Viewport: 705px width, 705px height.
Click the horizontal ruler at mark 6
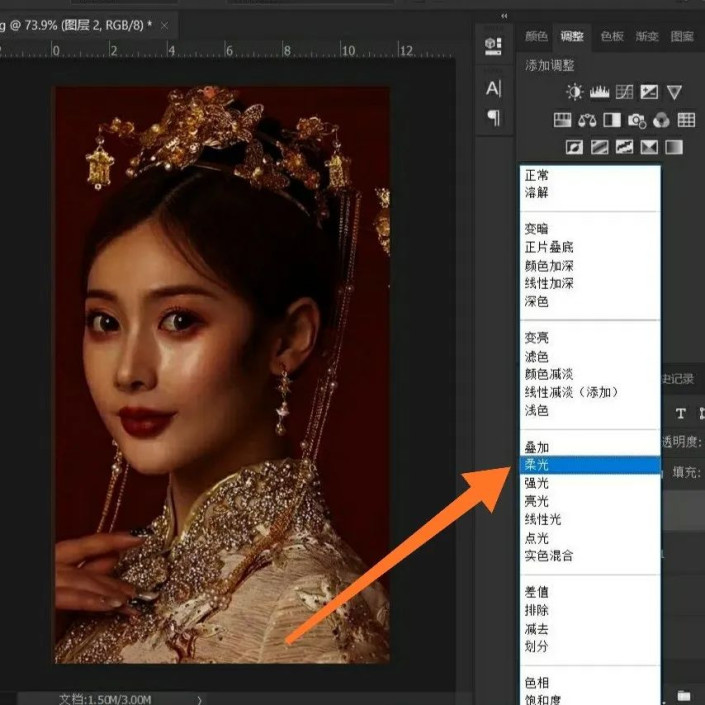(x=229, y=50)
